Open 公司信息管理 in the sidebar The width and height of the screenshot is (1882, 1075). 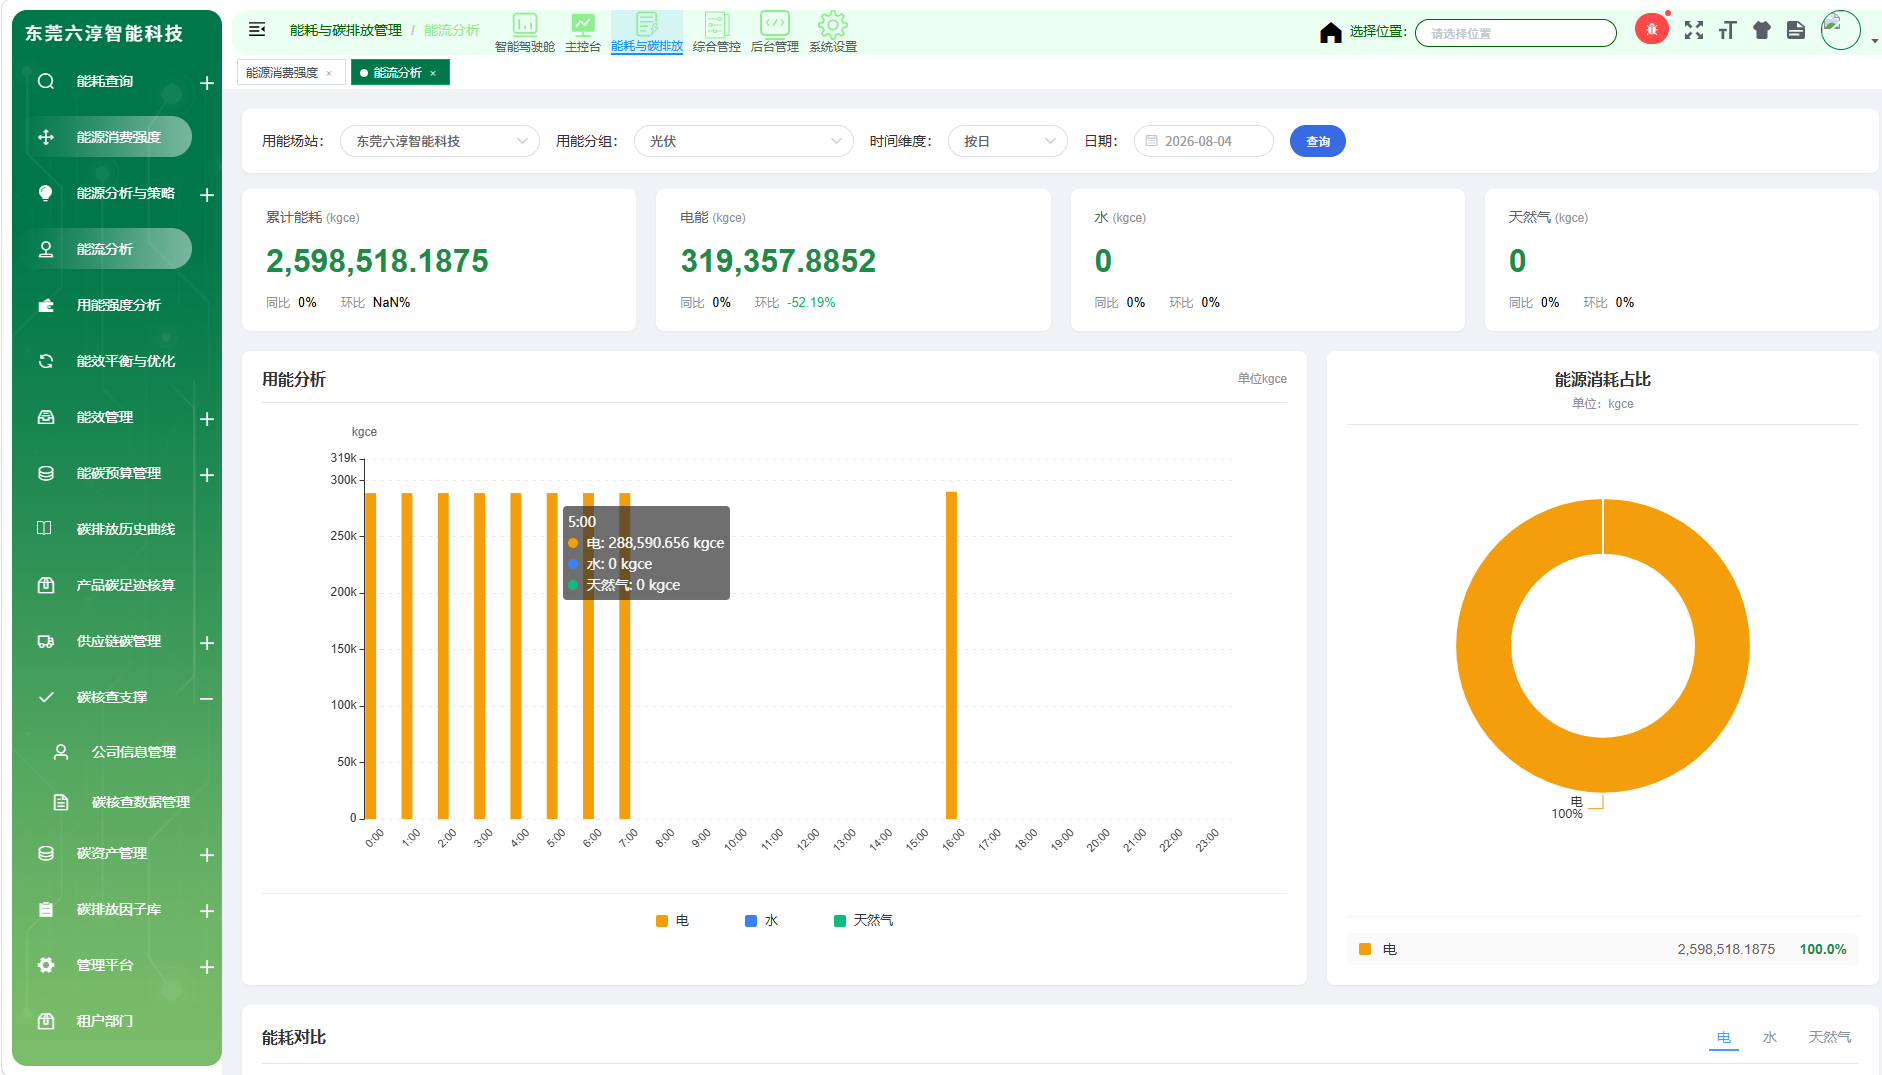(x=134, y=752)
